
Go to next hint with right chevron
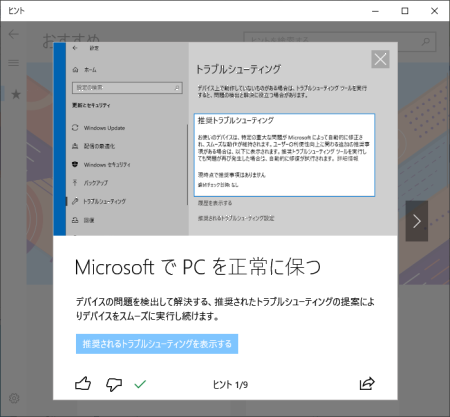click(x=417, y=221)
